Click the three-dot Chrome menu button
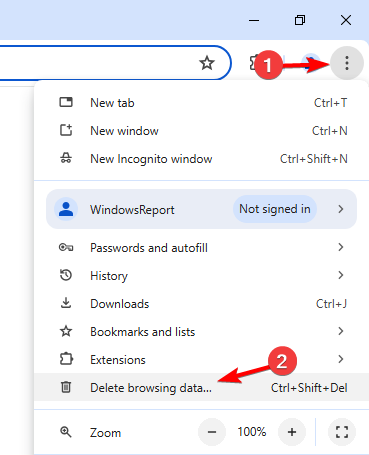 pos(347,63)
